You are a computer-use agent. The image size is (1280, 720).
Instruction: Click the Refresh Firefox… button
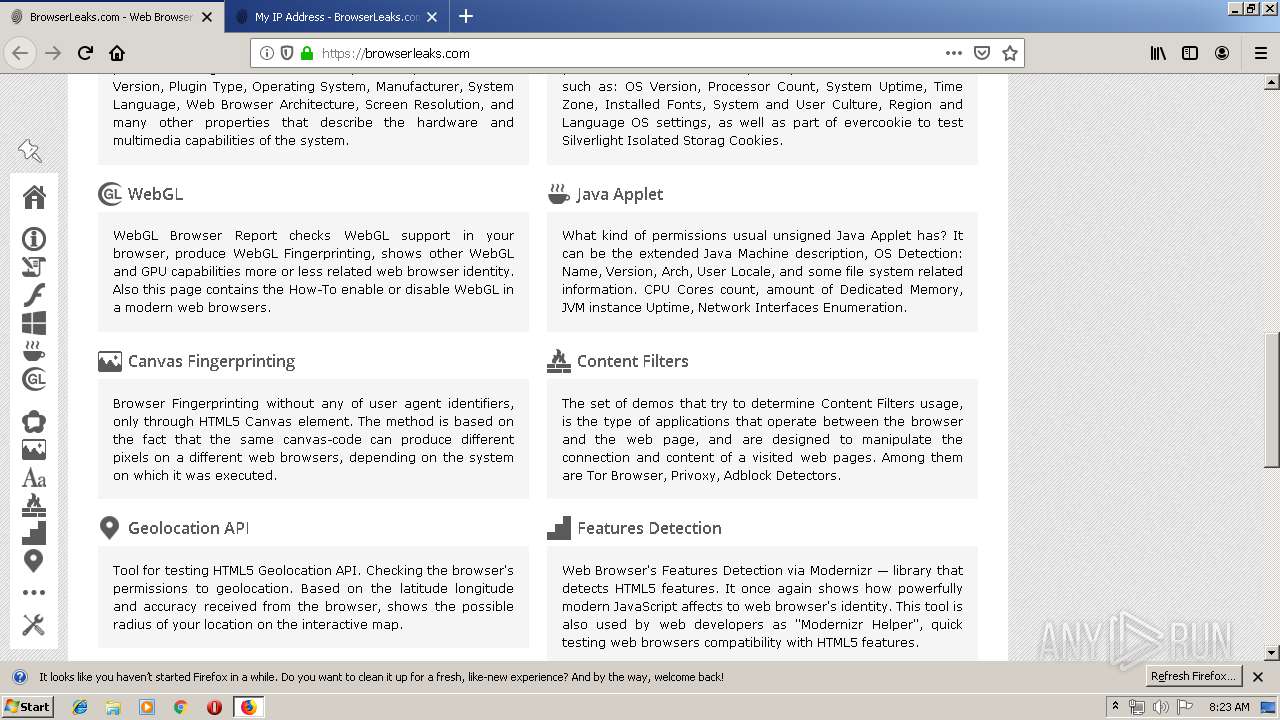click(x=1193, y=677)
